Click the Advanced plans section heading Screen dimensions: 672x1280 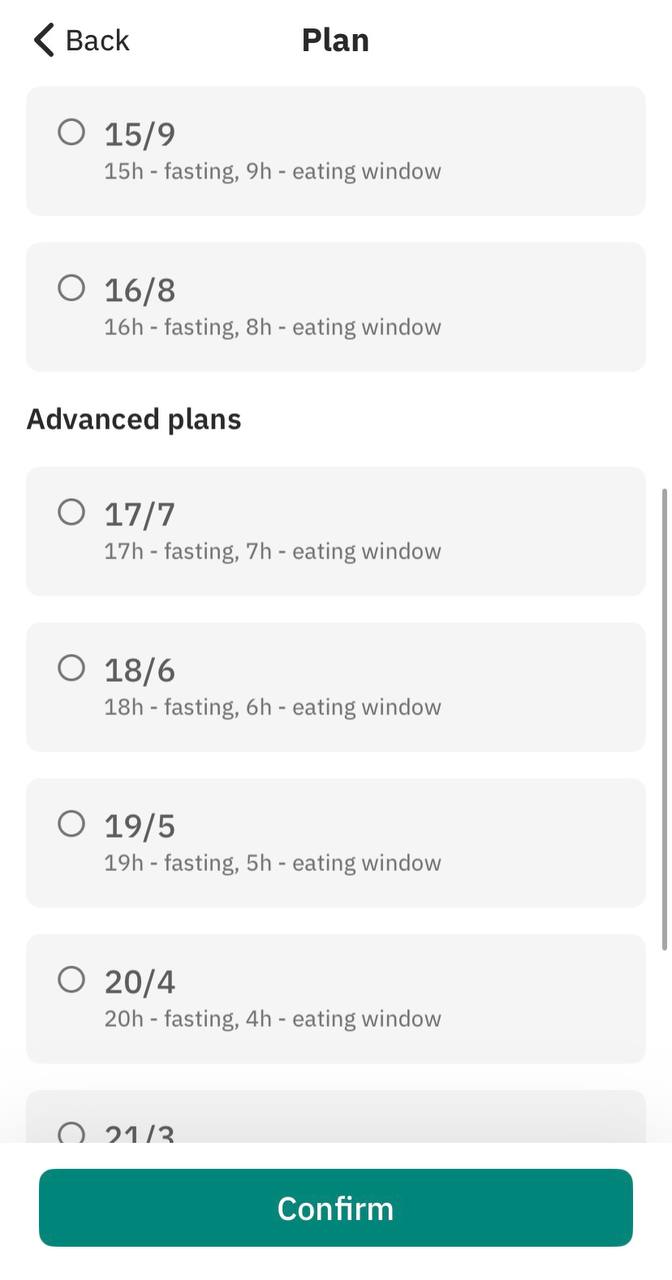[x=134, y=419]
